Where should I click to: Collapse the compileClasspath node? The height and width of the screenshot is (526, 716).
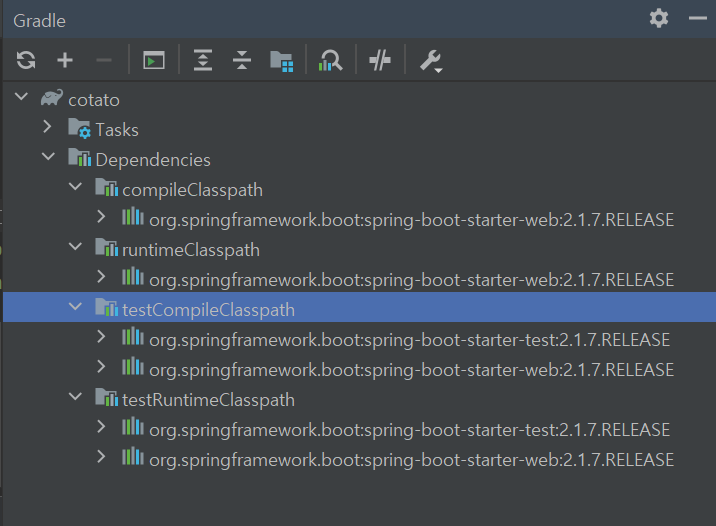pyautogui.click(x=75, y=186)
